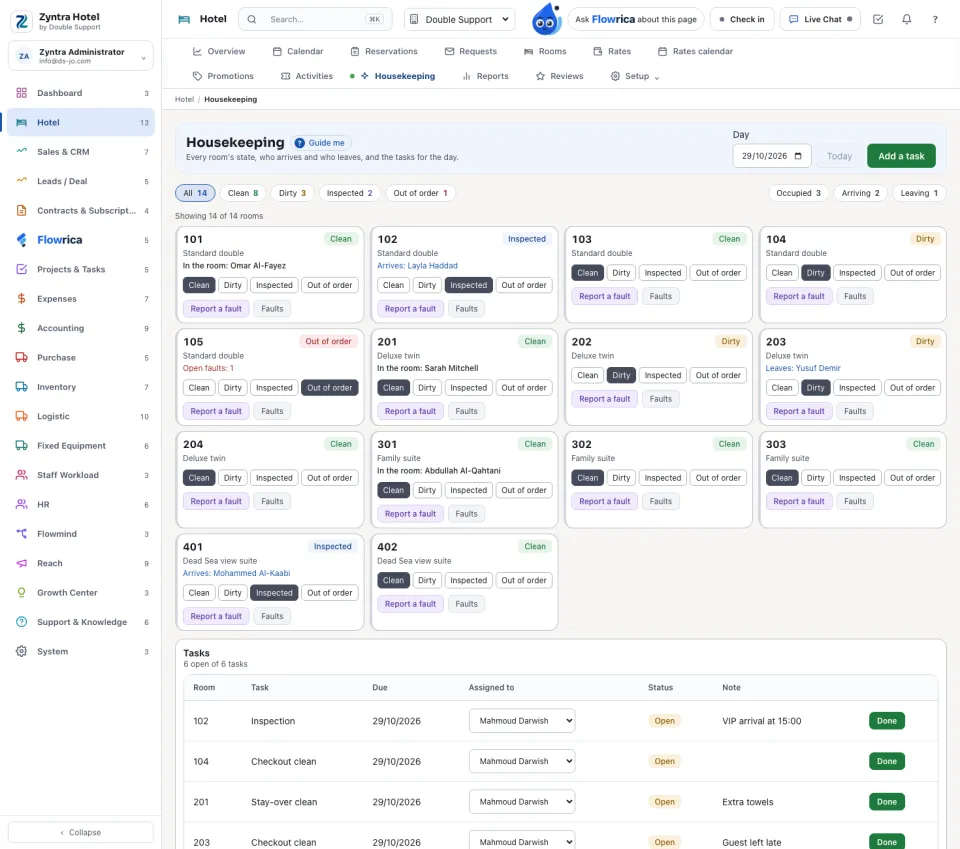The width and height of the screenshot is (960, 849).
Task: Open Dashboard from the sidebar
Action: [x=81, y=93]
